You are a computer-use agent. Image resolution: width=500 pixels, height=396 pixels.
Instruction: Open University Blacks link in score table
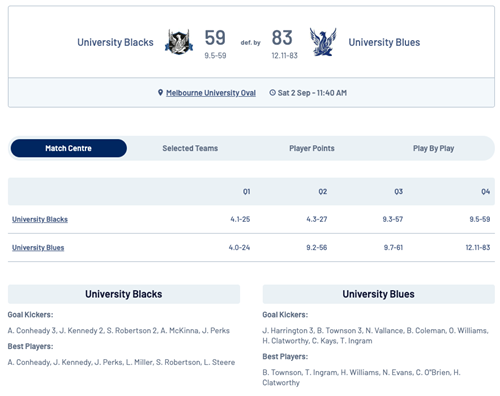pos(40,219)
